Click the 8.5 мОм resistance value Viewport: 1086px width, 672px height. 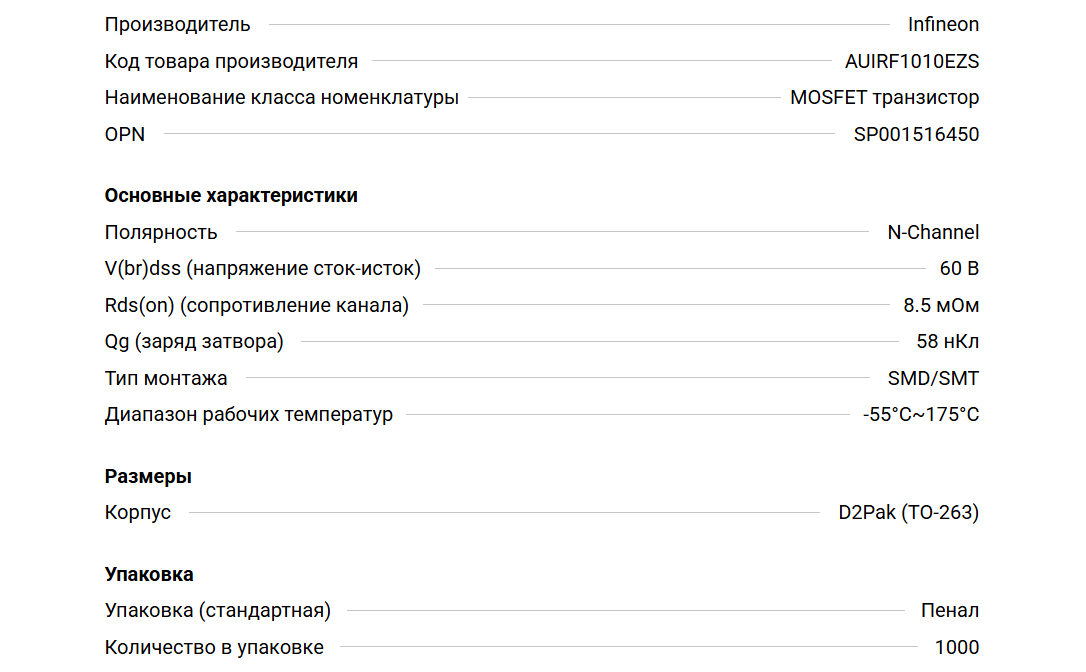941,306
